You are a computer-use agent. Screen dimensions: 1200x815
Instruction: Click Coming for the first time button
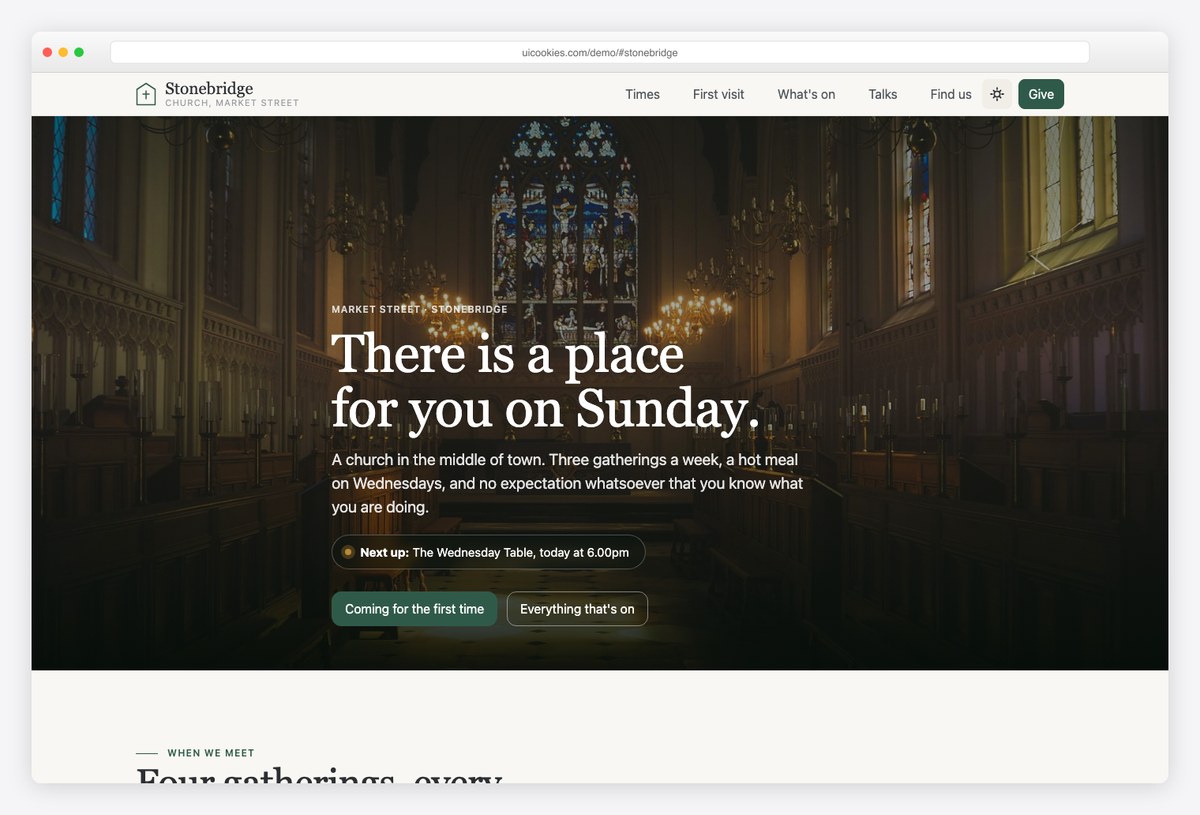(414, 609)
